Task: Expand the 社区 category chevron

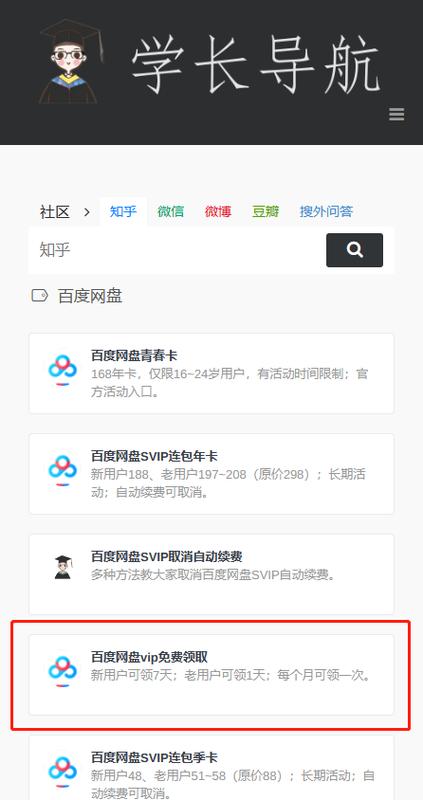Action: click(x=87, y=212)
